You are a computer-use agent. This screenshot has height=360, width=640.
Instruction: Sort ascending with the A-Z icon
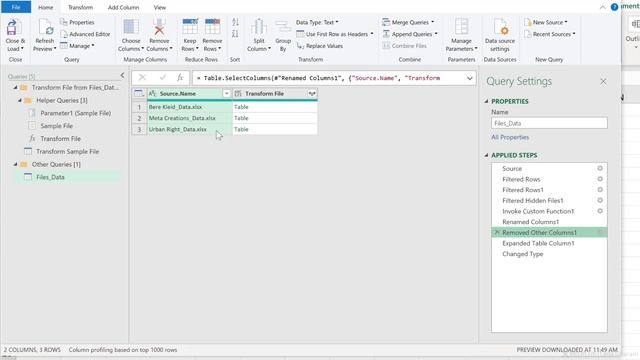(x=235, y=22)
